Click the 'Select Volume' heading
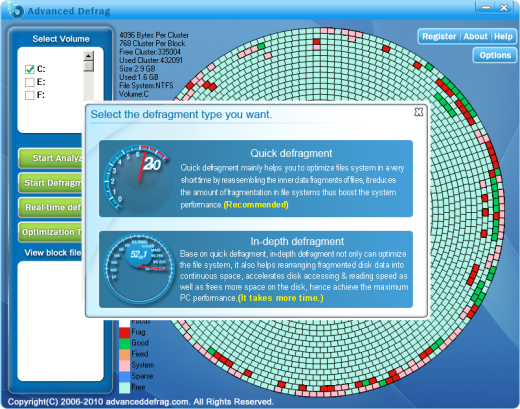The width and height of the screenshot is (520, 409). tap(61, 39)
